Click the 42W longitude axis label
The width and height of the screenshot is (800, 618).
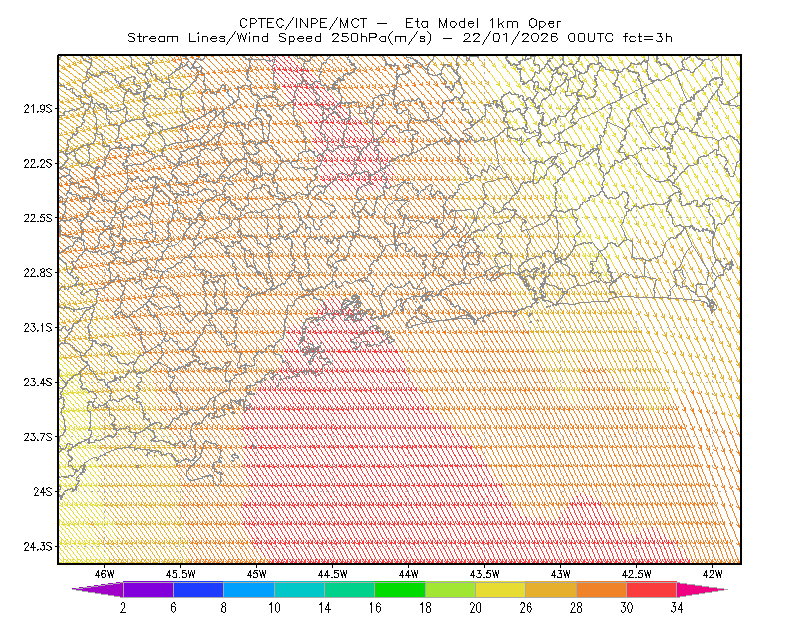click(712, 574)
